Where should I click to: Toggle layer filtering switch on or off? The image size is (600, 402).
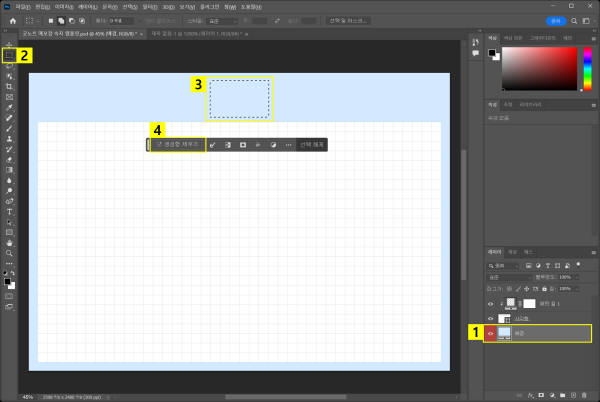(x=578, y=265)
